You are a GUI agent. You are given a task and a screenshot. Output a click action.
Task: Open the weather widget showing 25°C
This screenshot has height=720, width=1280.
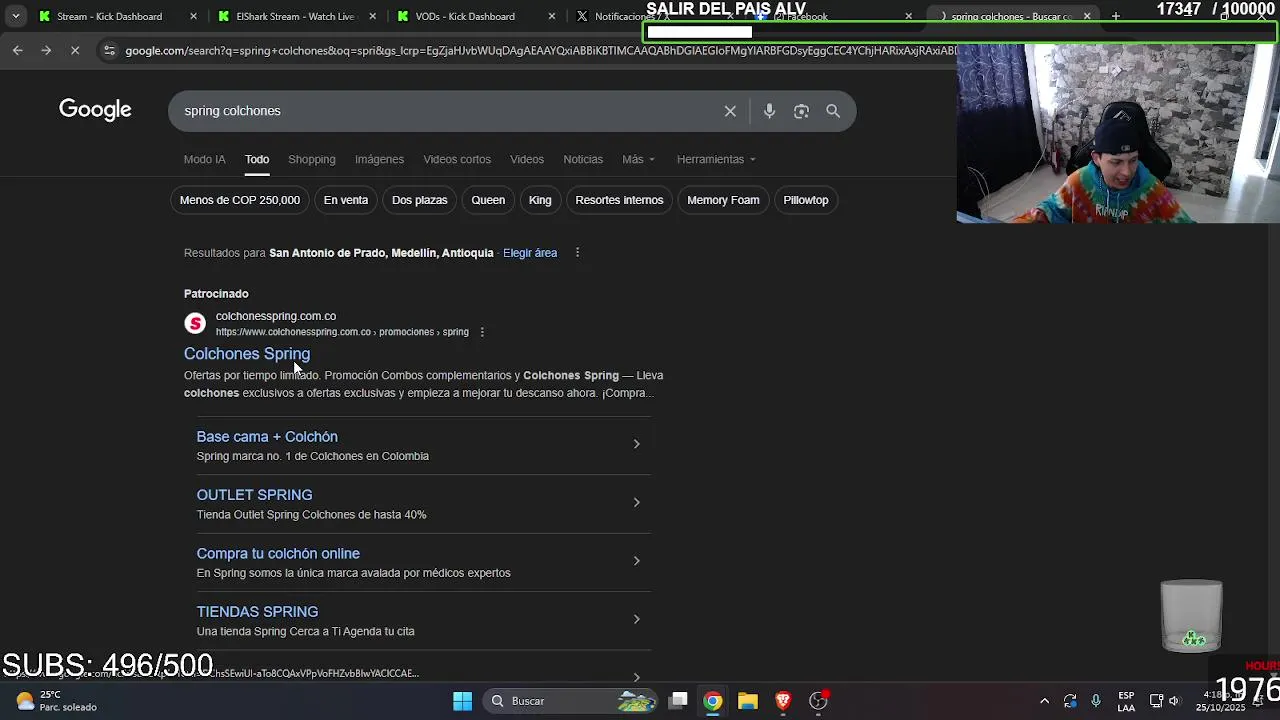56,701
